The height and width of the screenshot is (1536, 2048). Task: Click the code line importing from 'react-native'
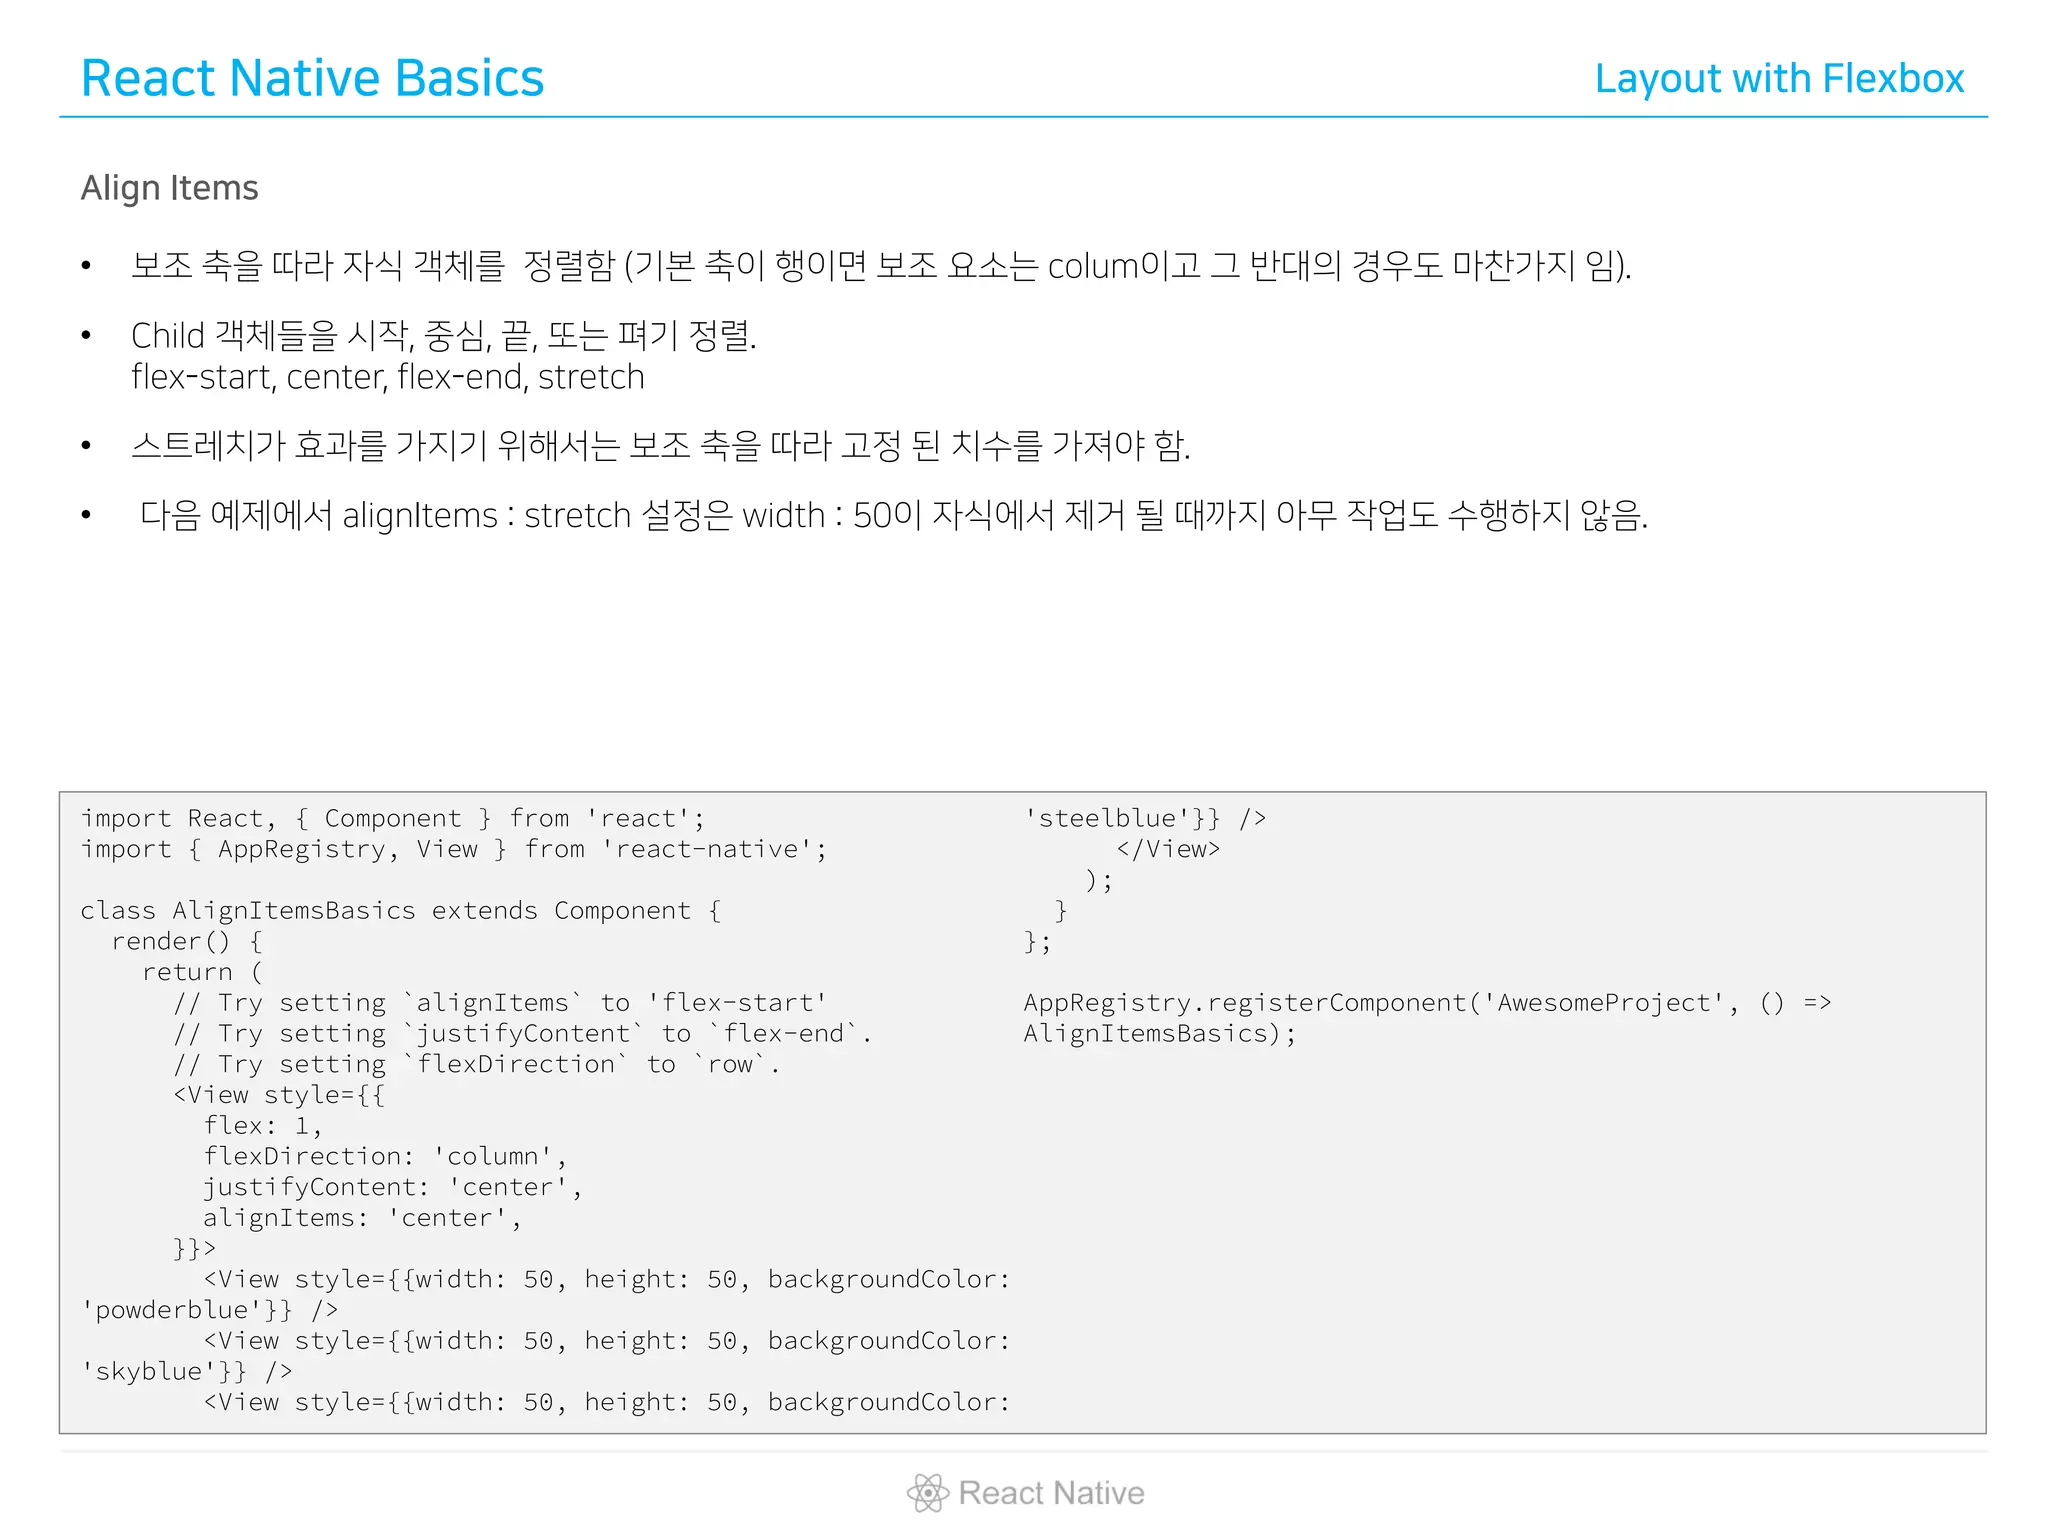point(454,850)
